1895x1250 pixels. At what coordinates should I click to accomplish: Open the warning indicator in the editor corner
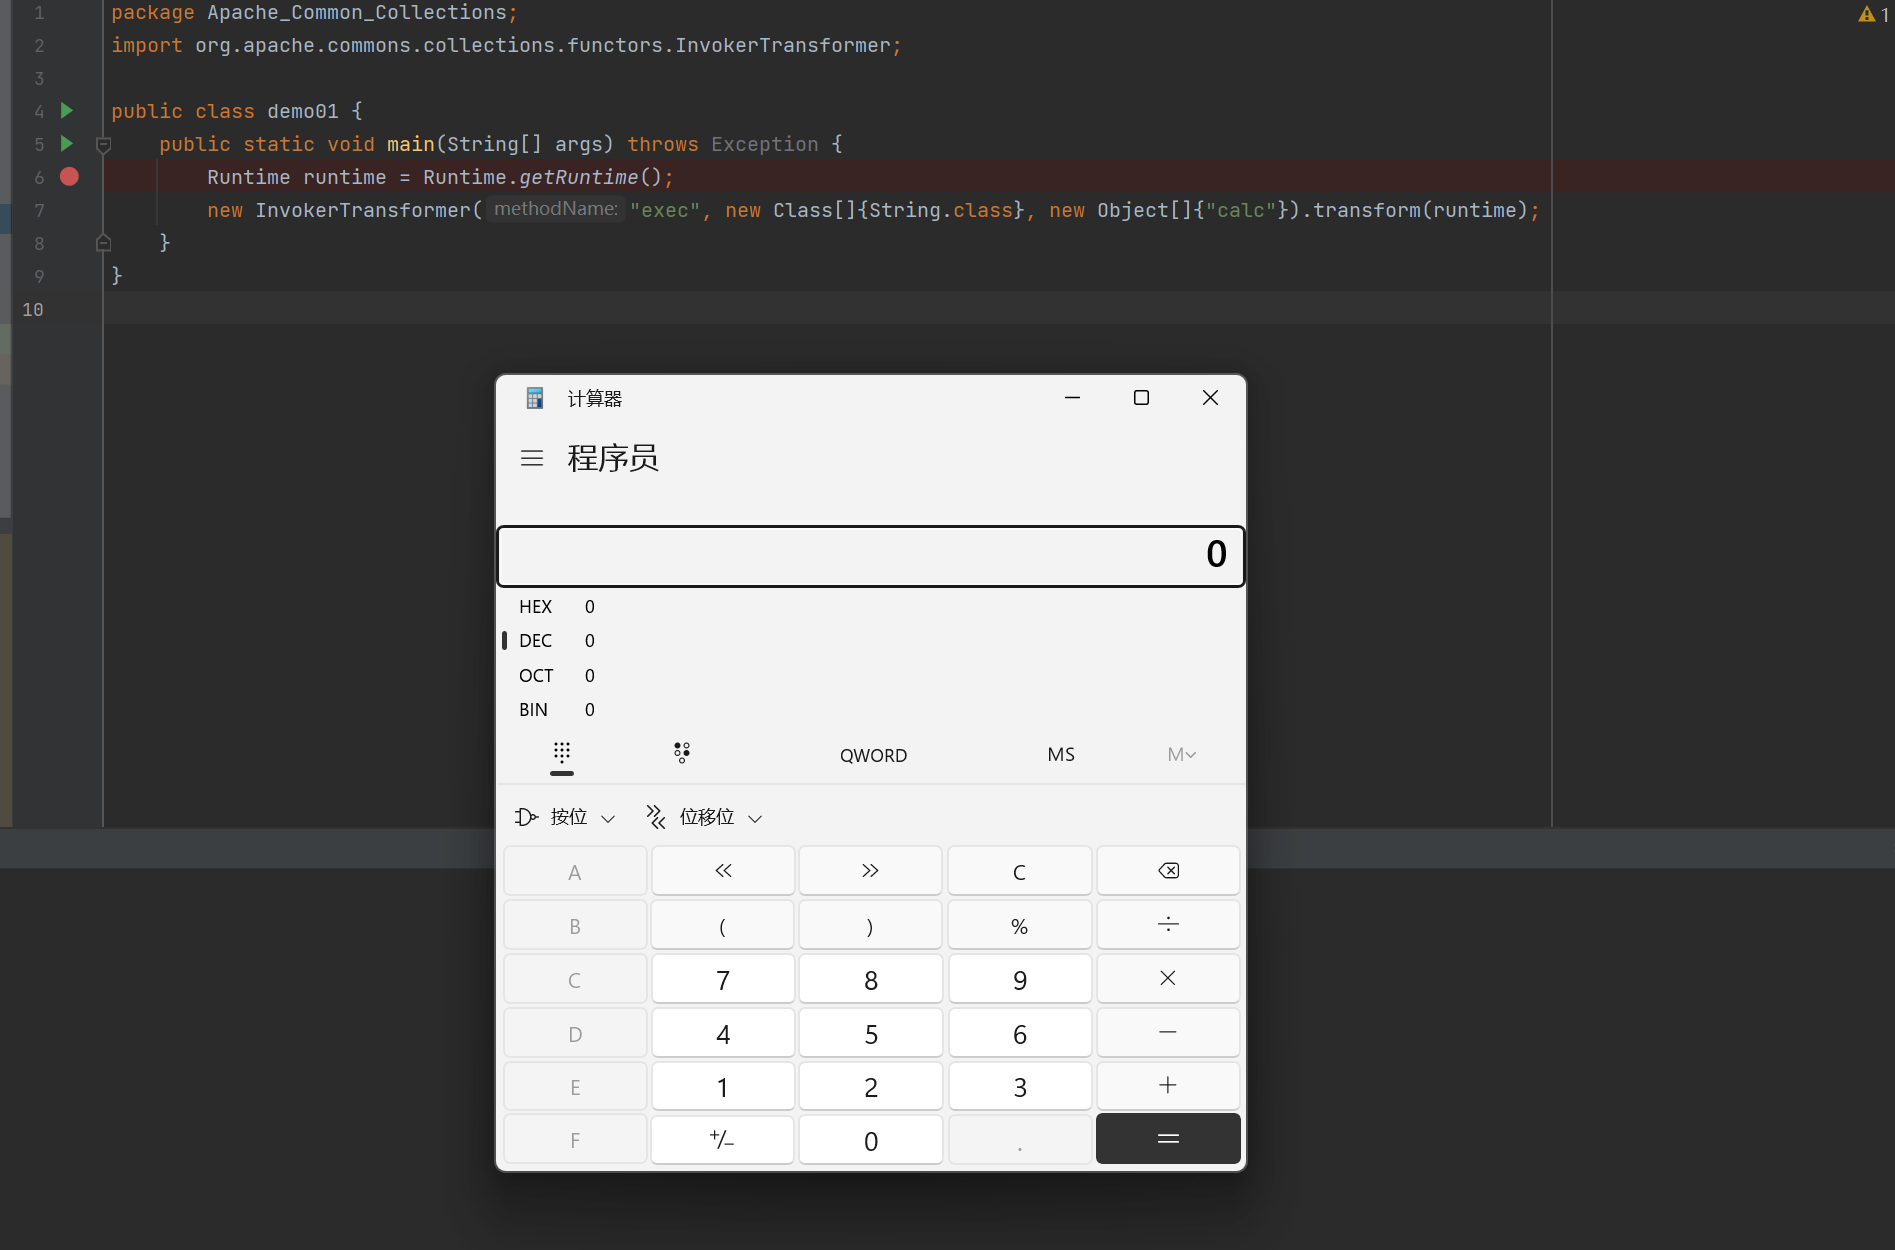(1873, 14)
